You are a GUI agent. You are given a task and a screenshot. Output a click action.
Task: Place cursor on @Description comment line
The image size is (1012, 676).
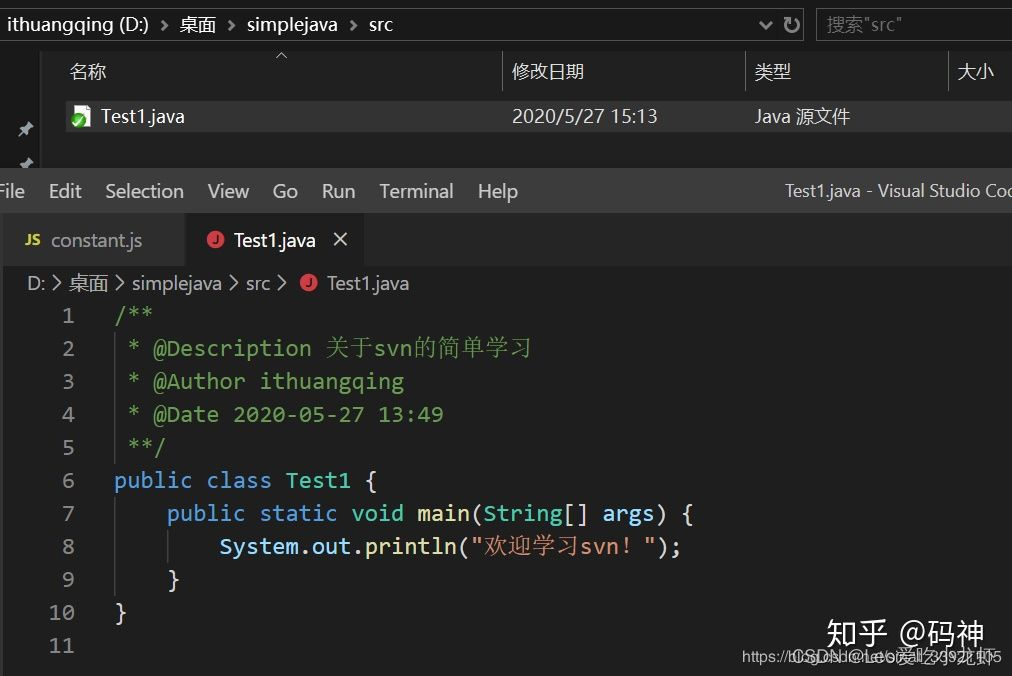329,348
